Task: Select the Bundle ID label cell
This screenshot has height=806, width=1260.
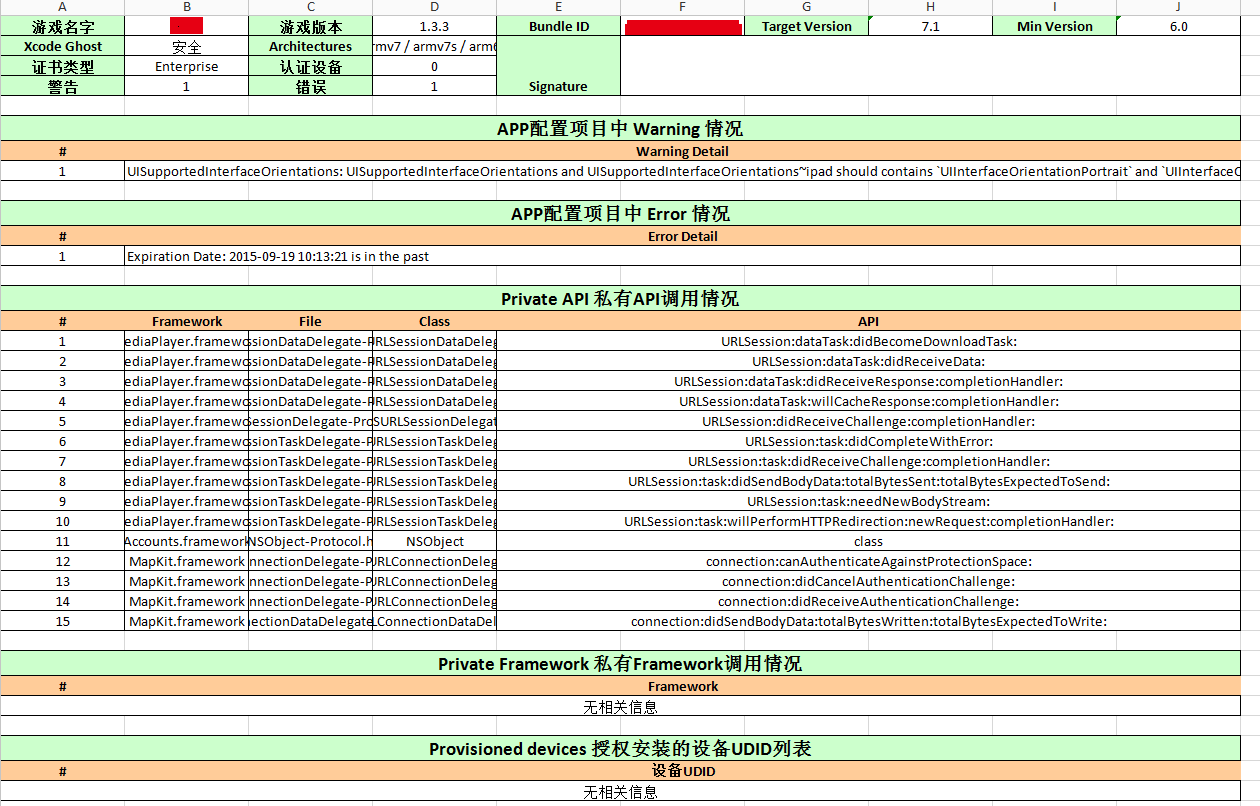Action: [x=558, y=26]
